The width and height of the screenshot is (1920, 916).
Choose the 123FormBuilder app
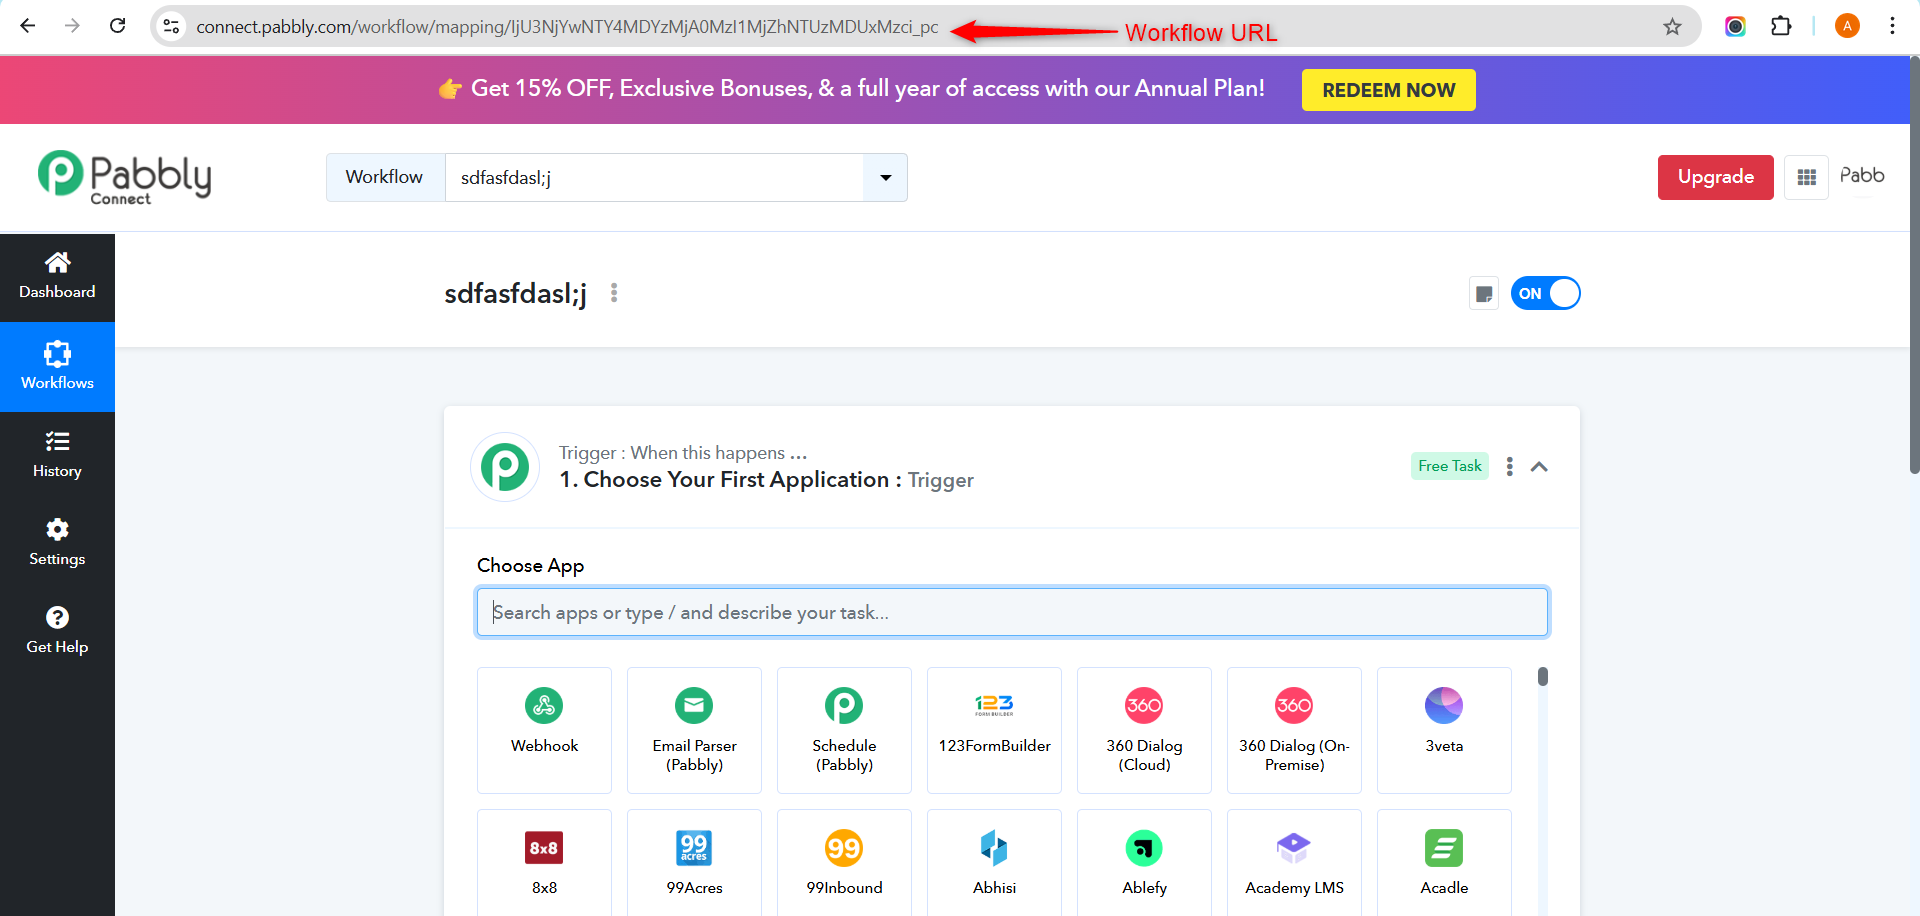point(994,730)
